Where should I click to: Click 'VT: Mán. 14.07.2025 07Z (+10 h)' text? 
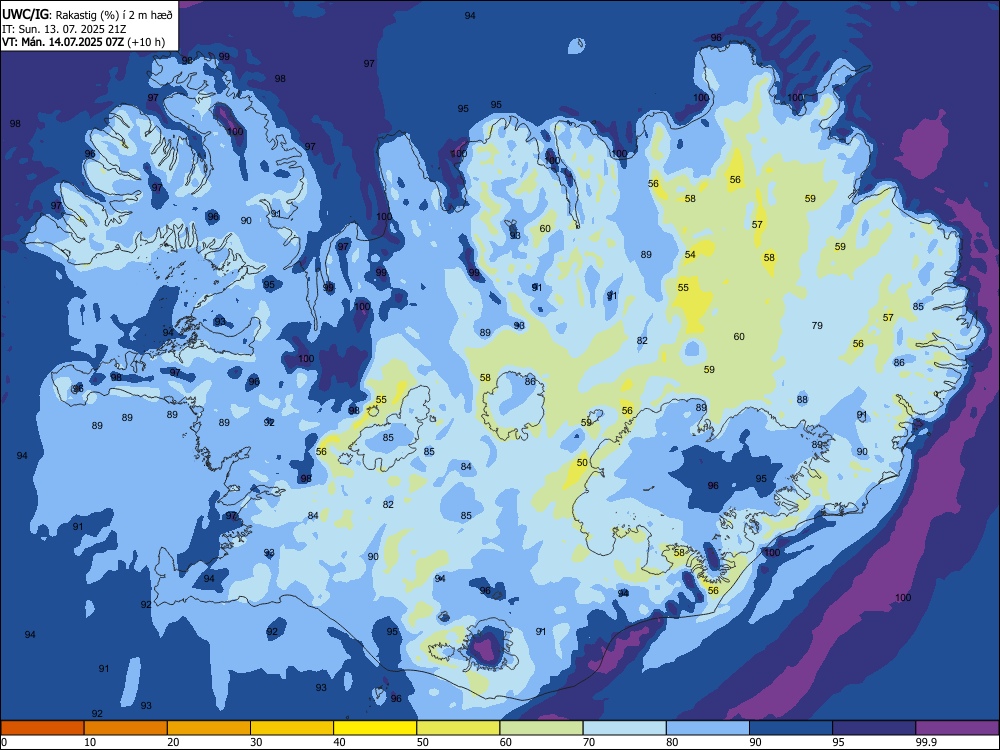coord(84,42)
